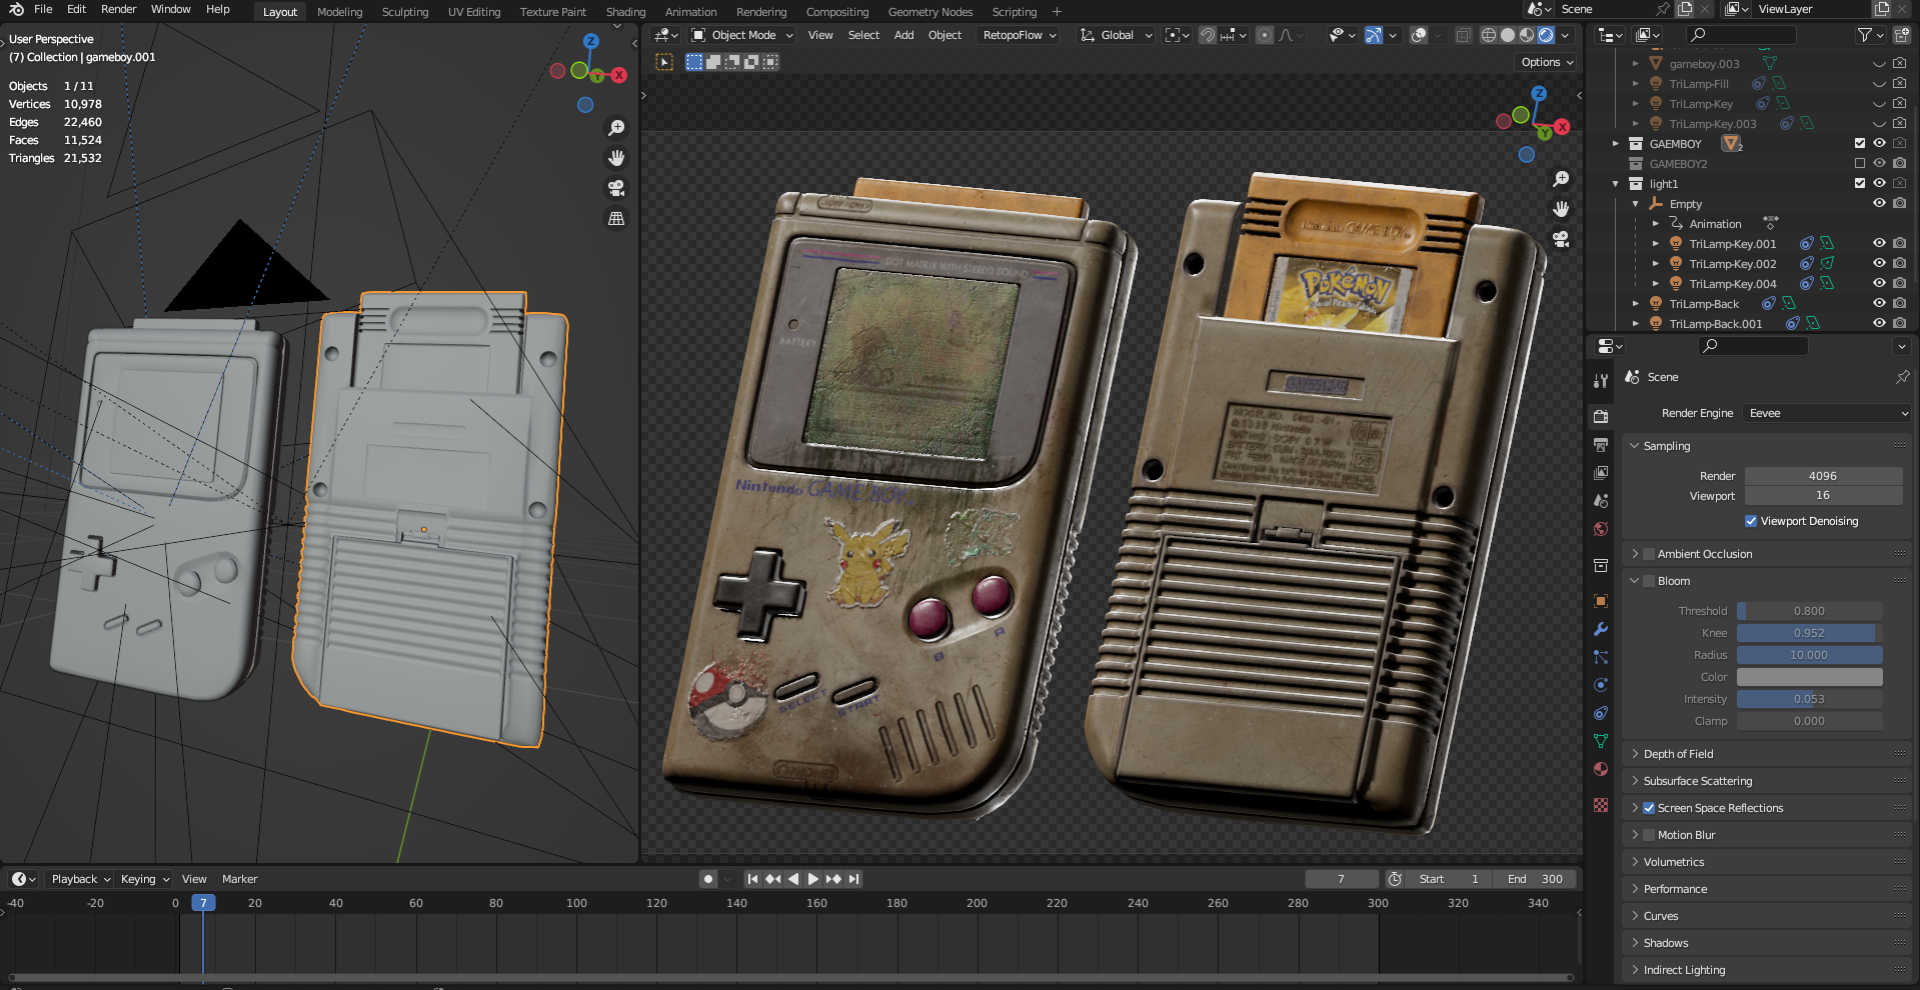Screen dimensions: 1920x990
Task: Select the tweak select tool icon
Action: point(664,62)
